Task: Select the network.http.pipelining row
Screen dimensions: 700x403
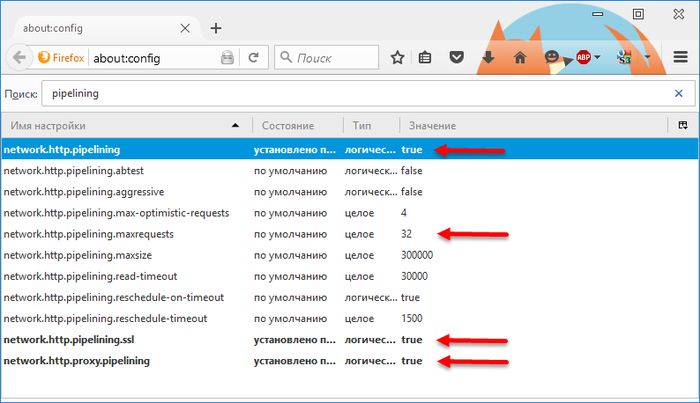Action: (x=350, y=150)
